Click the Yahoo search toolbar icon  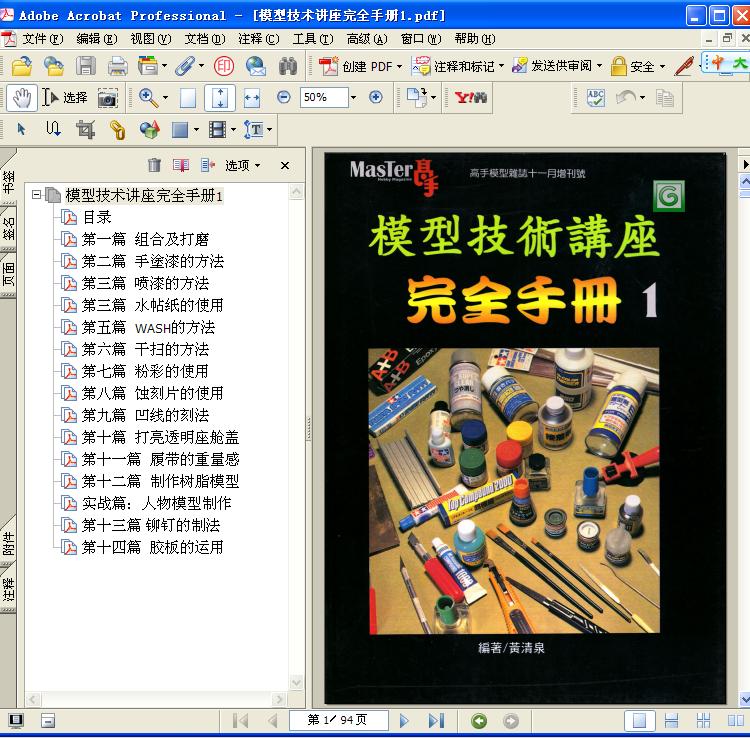coord(471,98)
